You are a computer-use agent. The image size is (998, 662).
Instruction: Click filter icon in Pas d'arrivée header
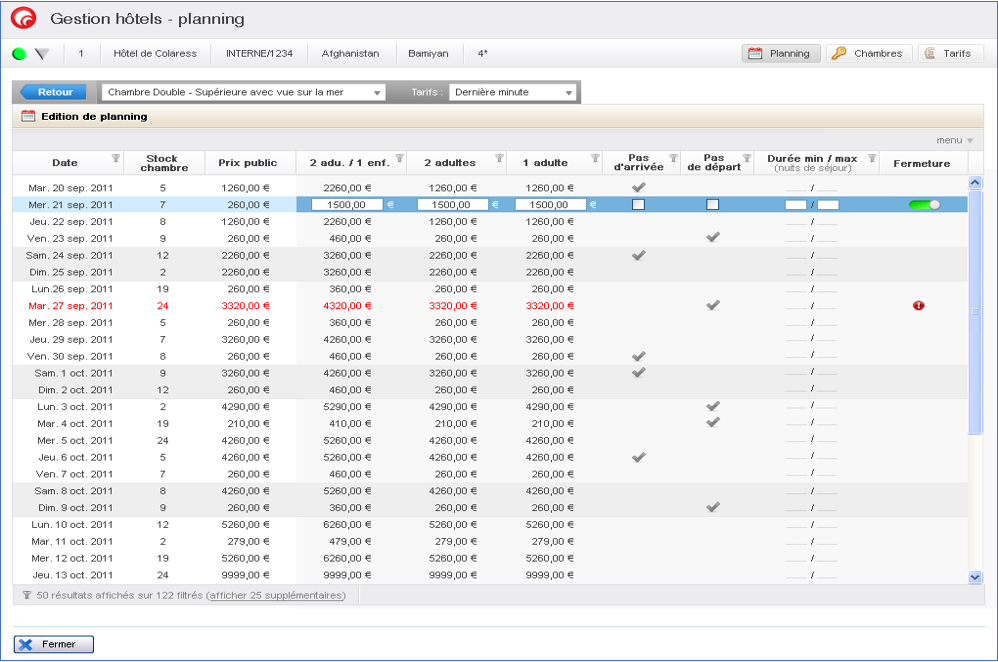(x=673, y=158)
